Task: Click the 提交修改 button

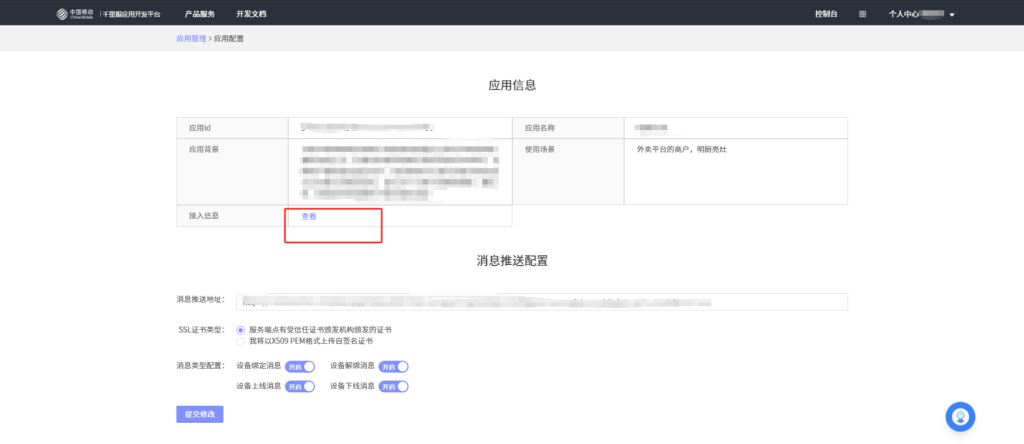Action: pos(200,415)
